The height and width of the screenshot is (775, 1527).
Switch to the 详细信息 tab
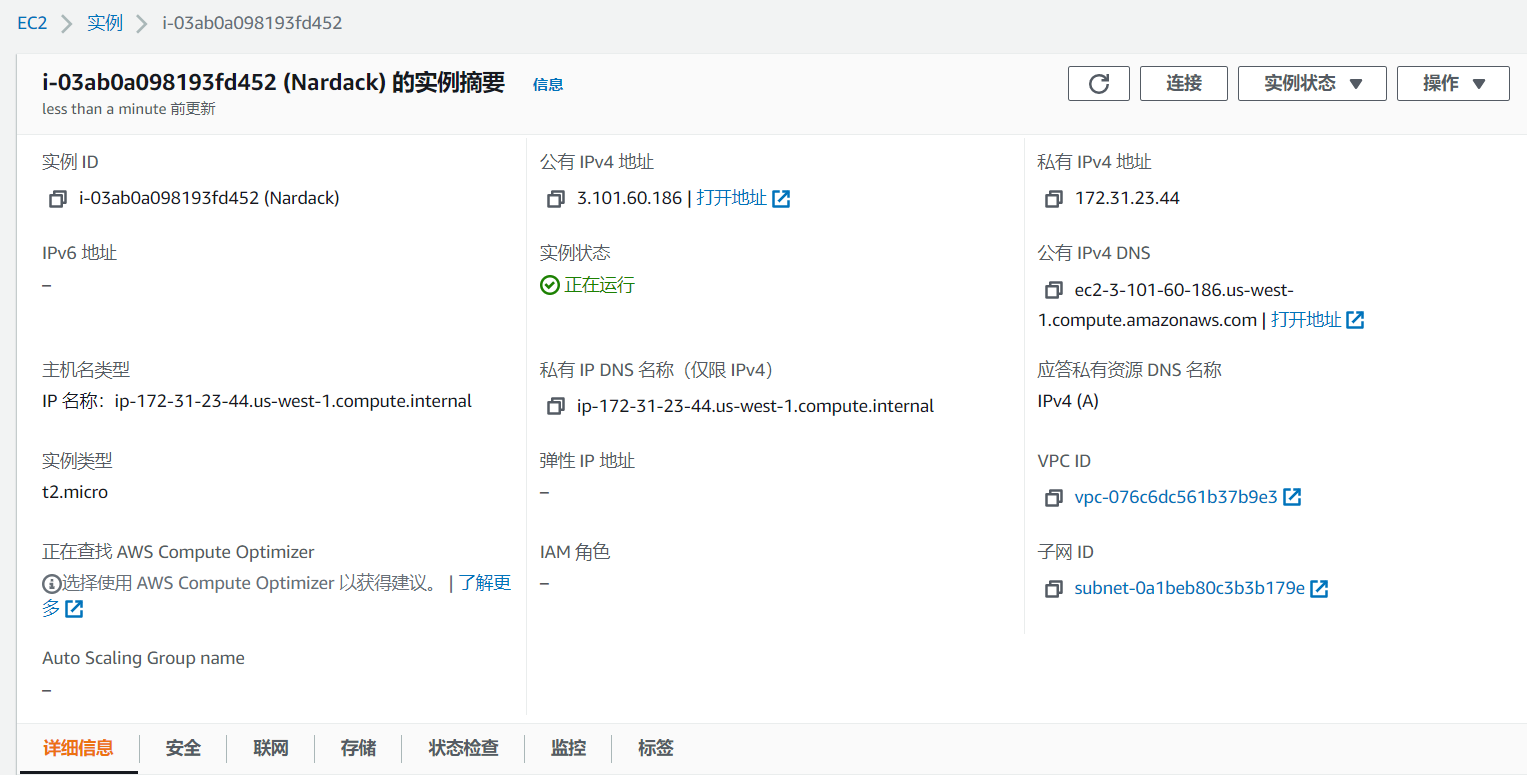point(78,748)
